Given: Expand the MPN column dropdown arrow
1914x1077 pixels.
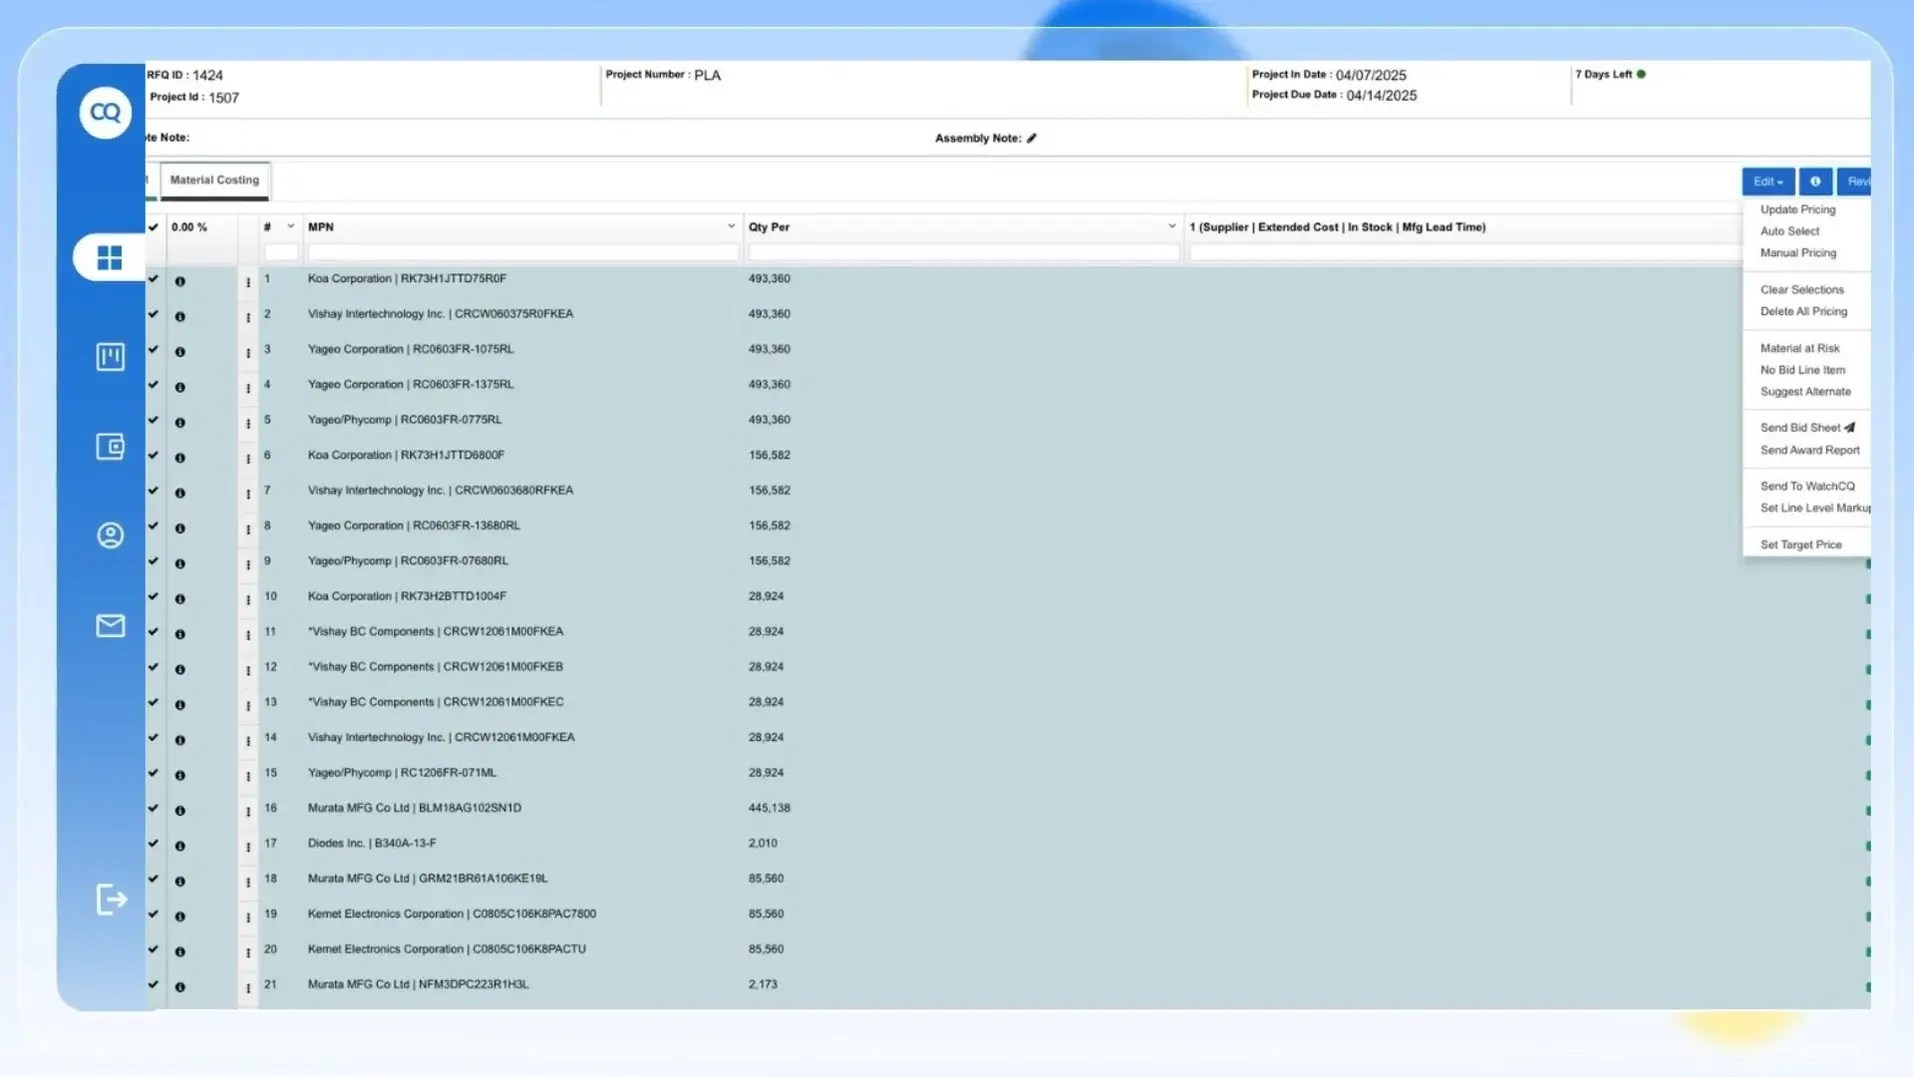Looking at the screenshot, I should [x=730, y=227].
